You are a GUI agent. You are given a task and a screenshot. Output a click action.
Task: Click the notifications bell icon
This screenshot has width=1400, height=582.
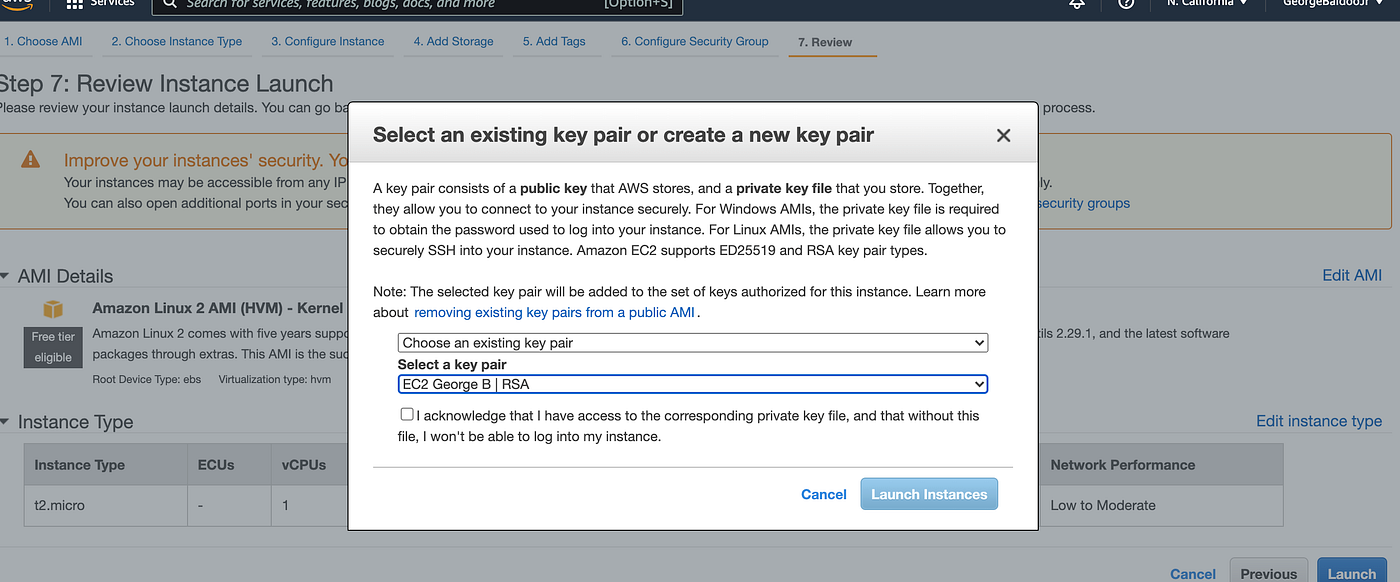pos(1077,4)
